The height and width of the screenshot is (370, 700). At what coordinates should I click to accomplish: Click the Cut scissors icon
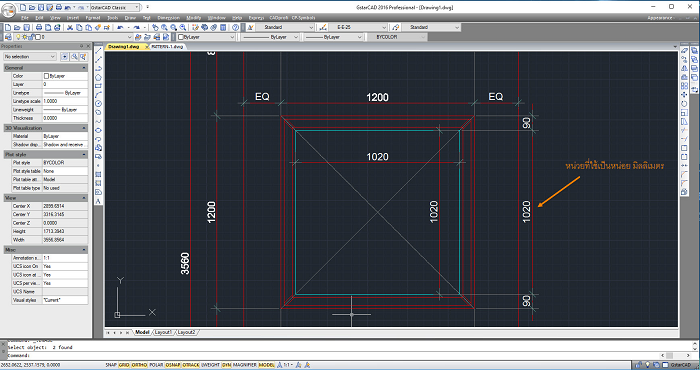[x=70, y=28]
